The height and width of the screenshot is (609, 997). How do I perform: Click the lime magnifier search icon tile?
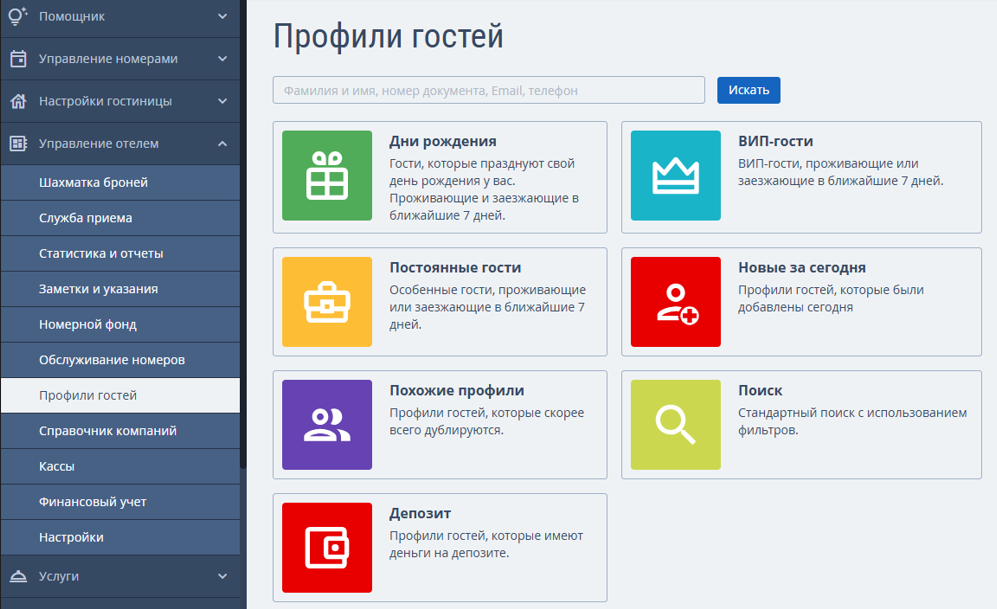pyautogui.click(x=675, y=425)
